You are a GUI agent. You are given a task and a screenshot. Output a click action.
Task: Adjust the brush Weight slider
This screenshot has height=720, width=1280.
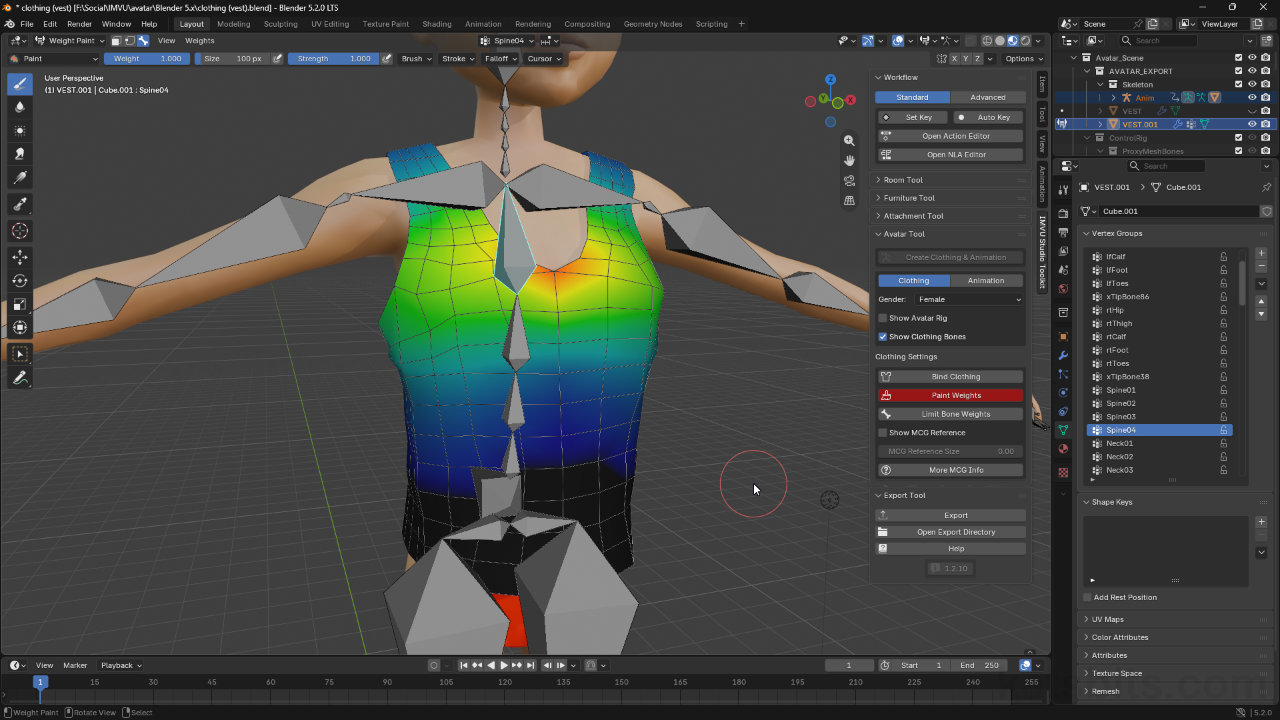coord(147,58)
